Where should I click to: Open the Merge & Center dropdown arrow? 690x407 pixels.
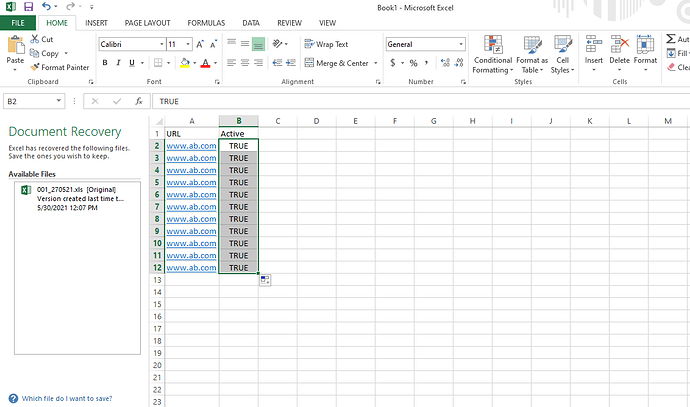375,63
